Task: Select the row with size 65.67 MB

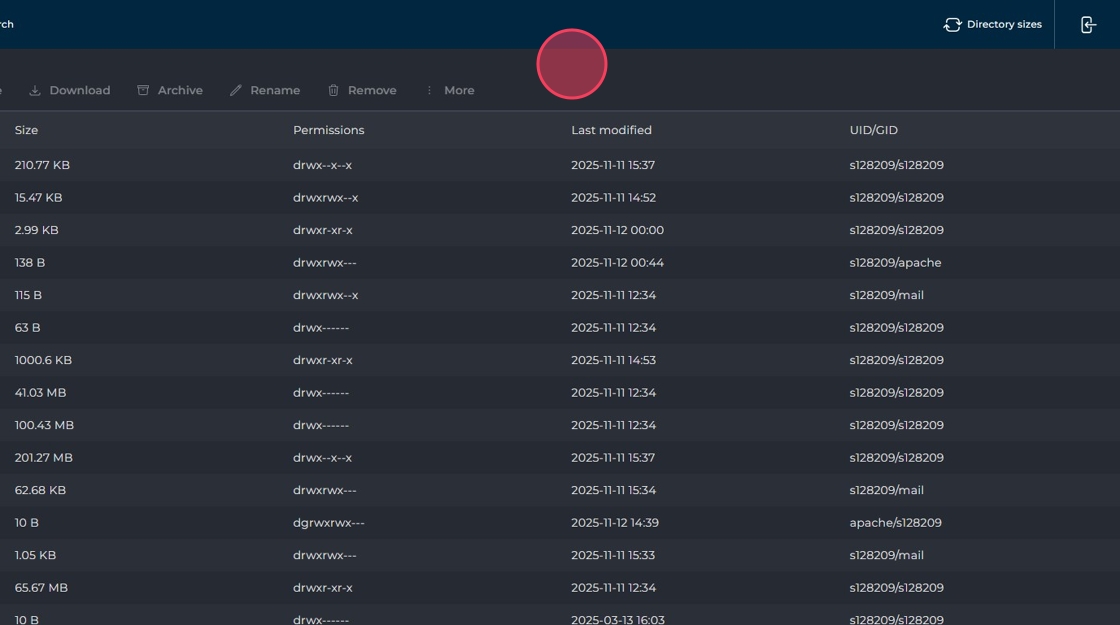Action: tap(41, 588)
